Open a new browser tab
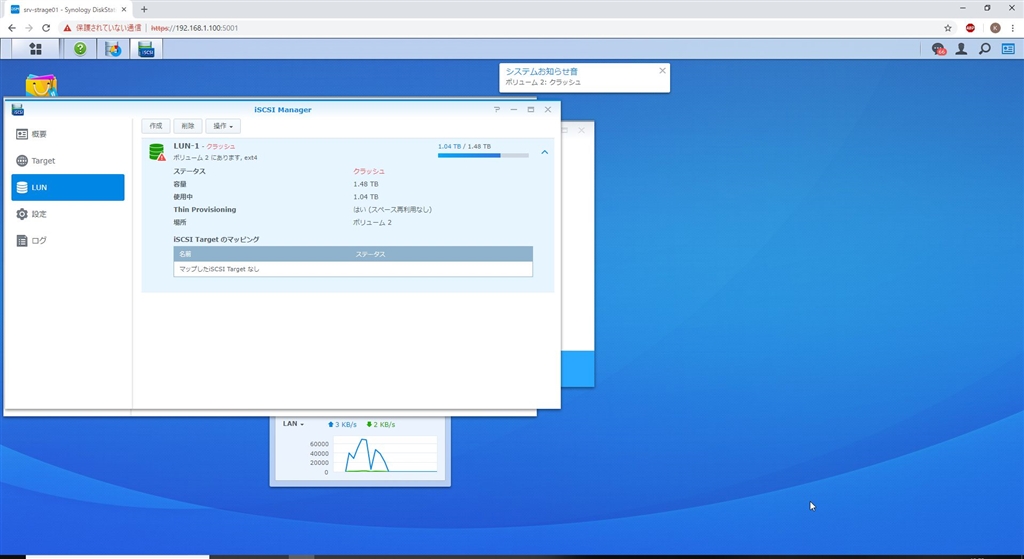Image resolution: width=1024 pixels, height=559 pixels. coord(144,9)
